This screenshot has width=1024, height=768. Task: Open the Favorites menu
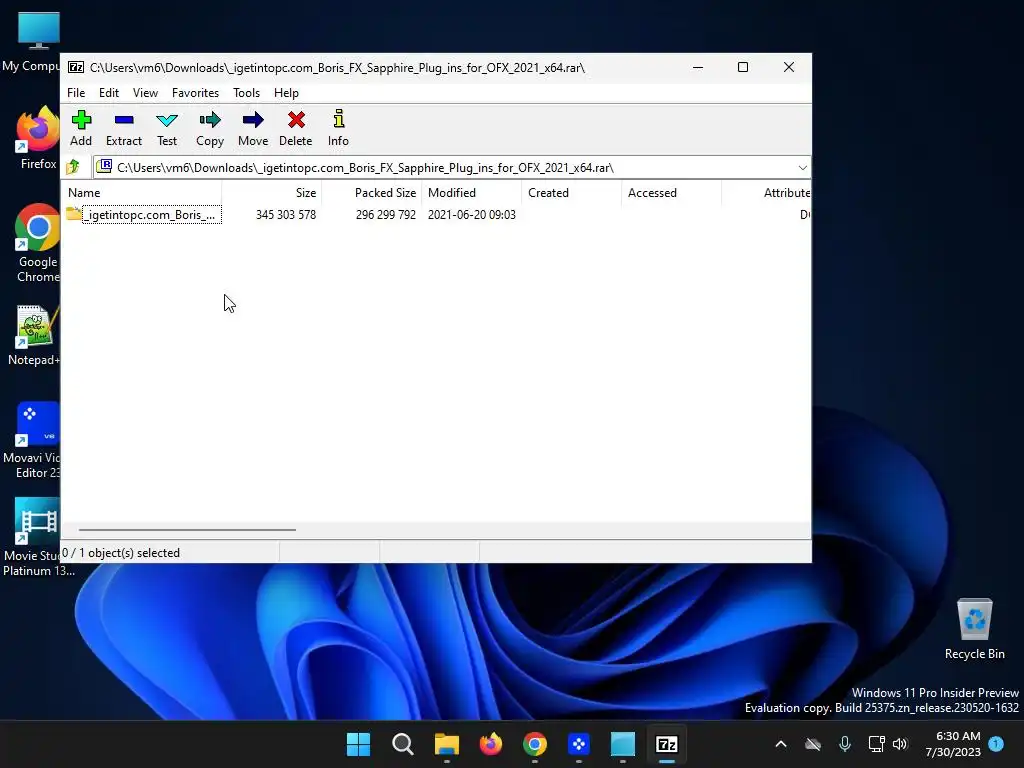195,93
